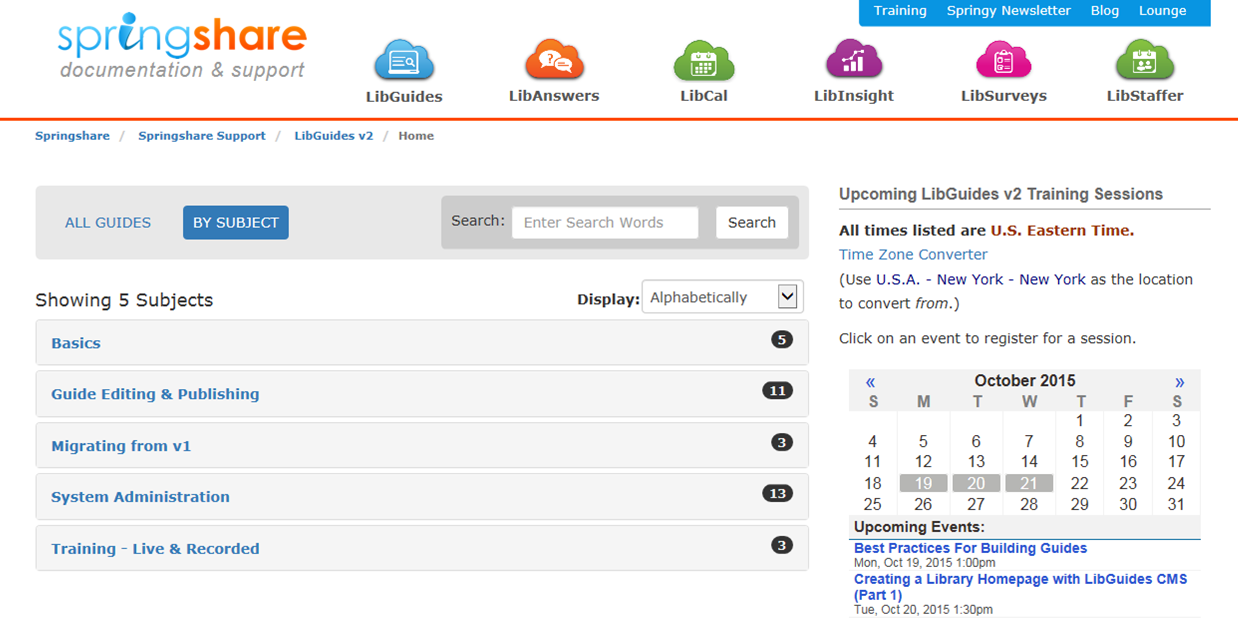The height and width of the screenshot is (618, 1238).
Task: Click the Guide Editing count badge 11
Action: [x=777, y=391]
